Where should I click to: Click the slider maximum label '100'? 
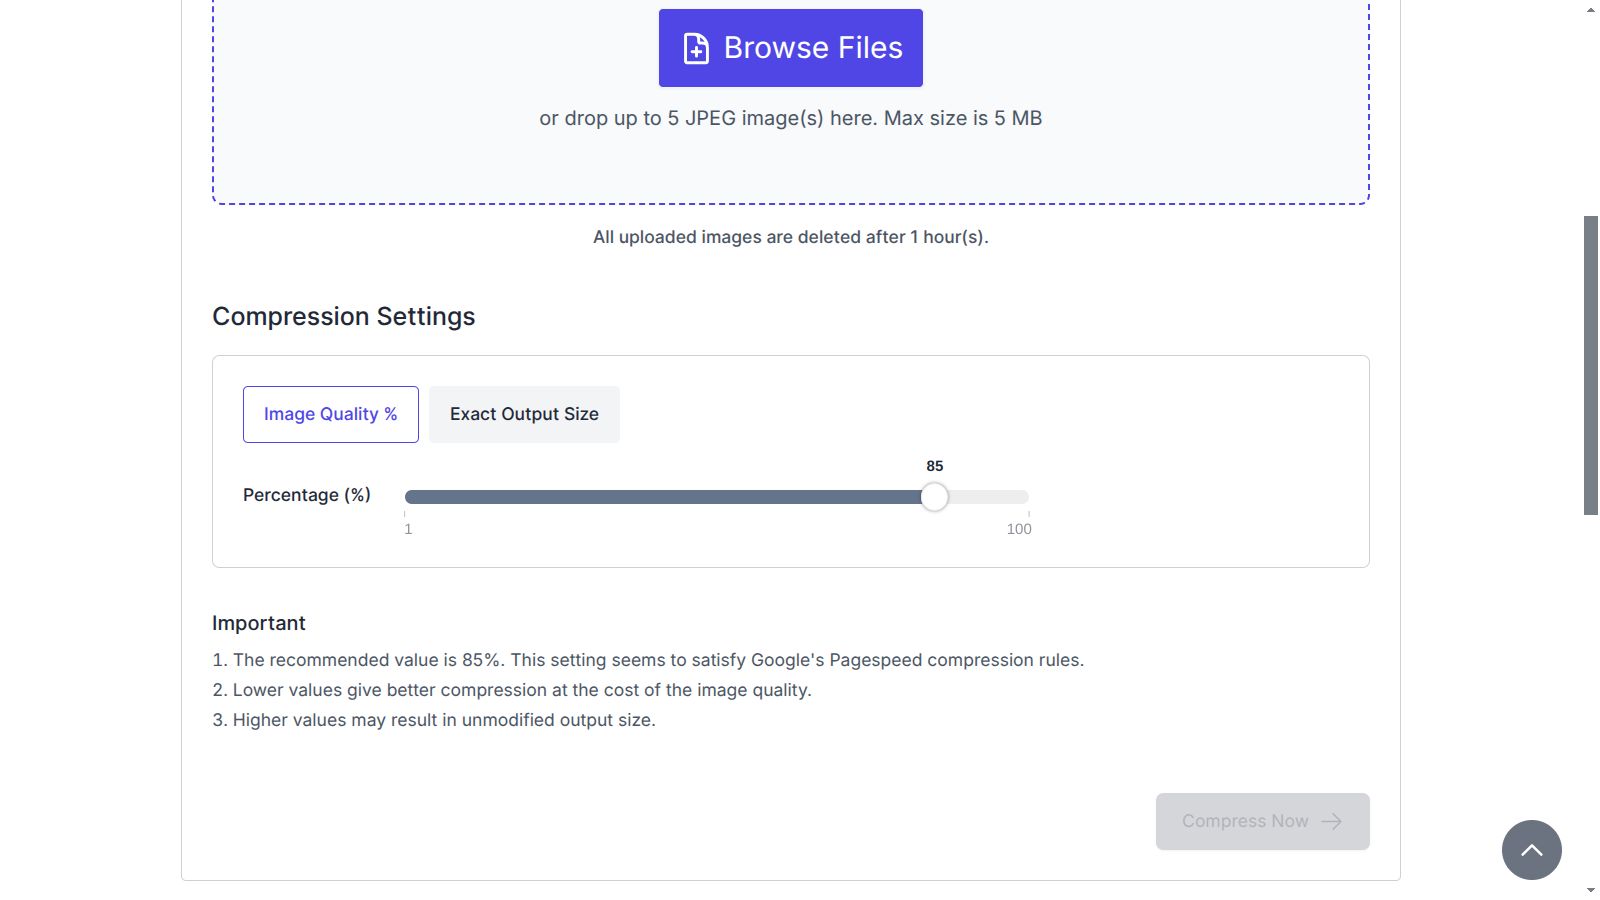pyautogui.click(x=1019, y=529)
